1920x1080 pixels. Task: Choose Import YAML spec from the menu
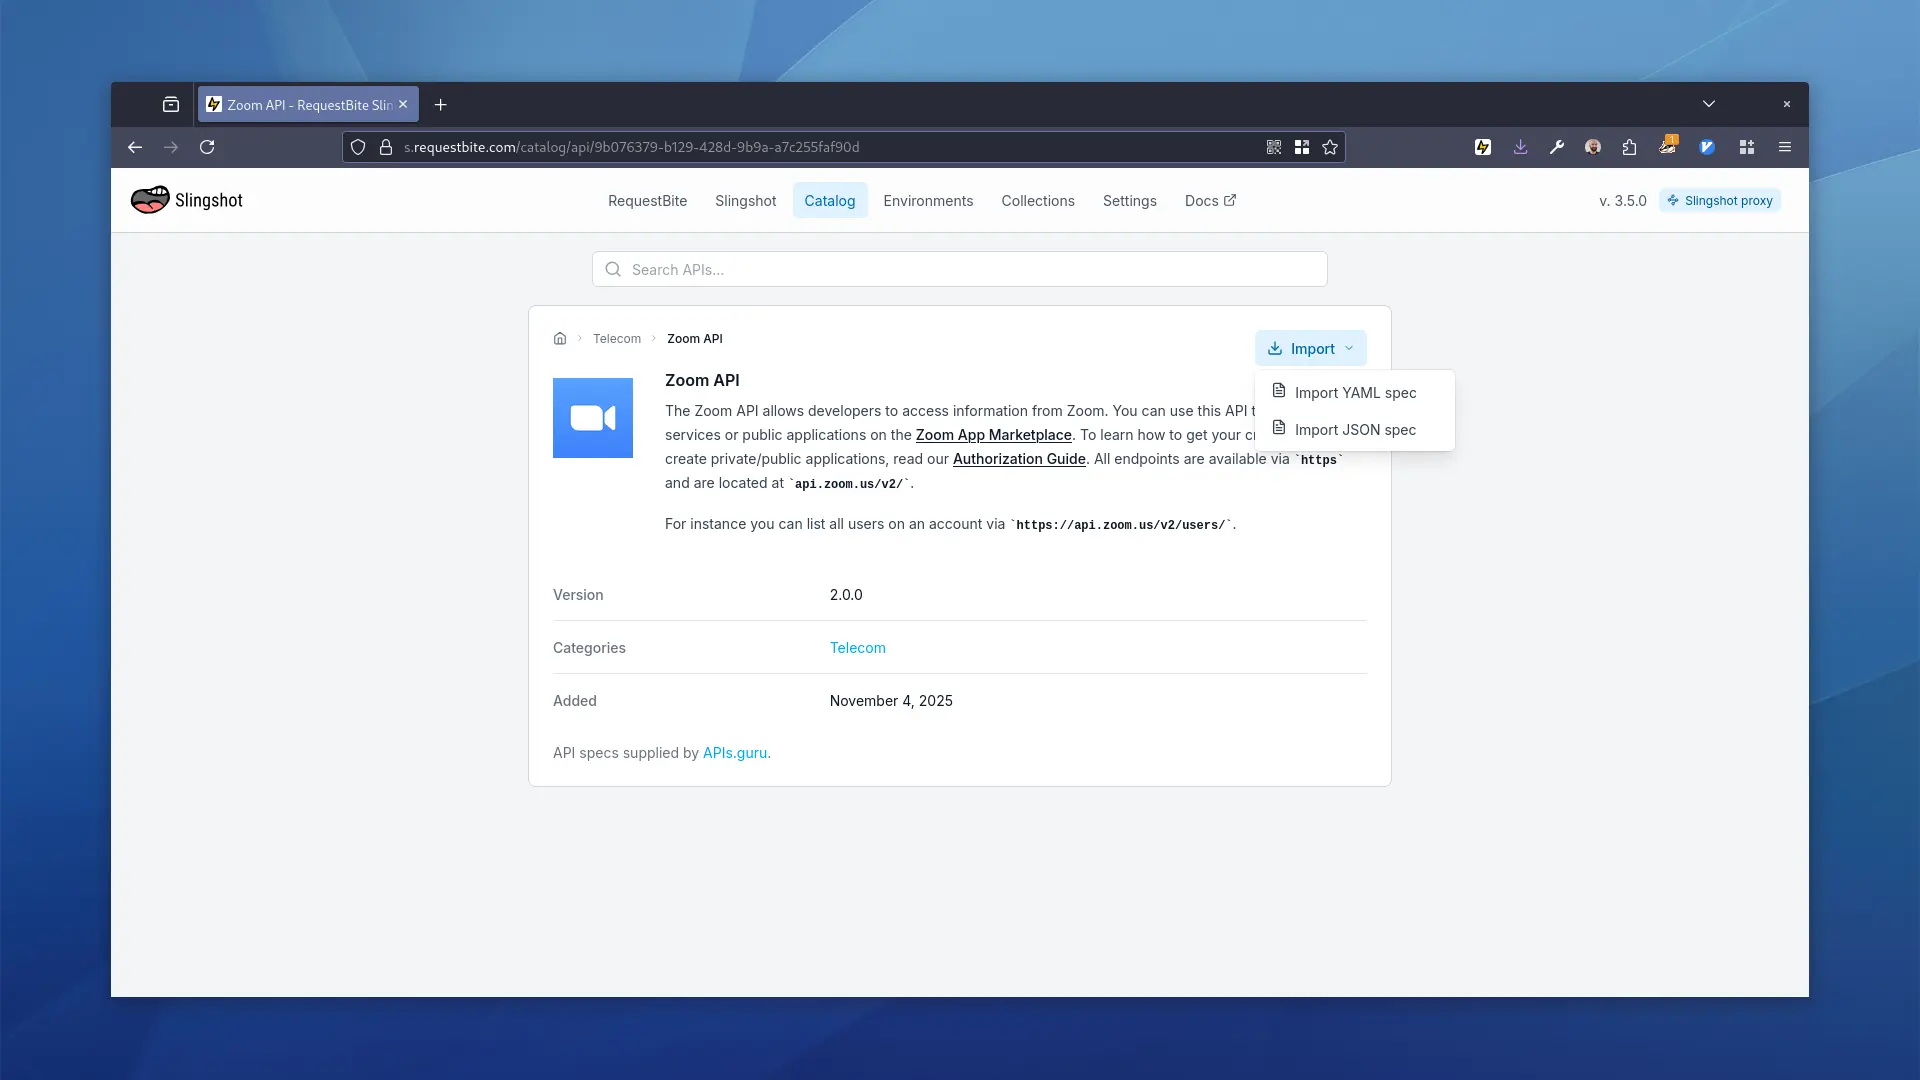point(1355,392)
